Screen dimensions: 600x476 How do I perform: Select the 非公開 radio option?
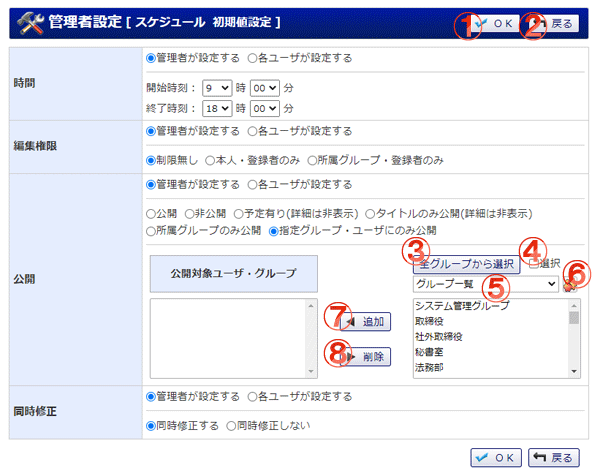189,214
